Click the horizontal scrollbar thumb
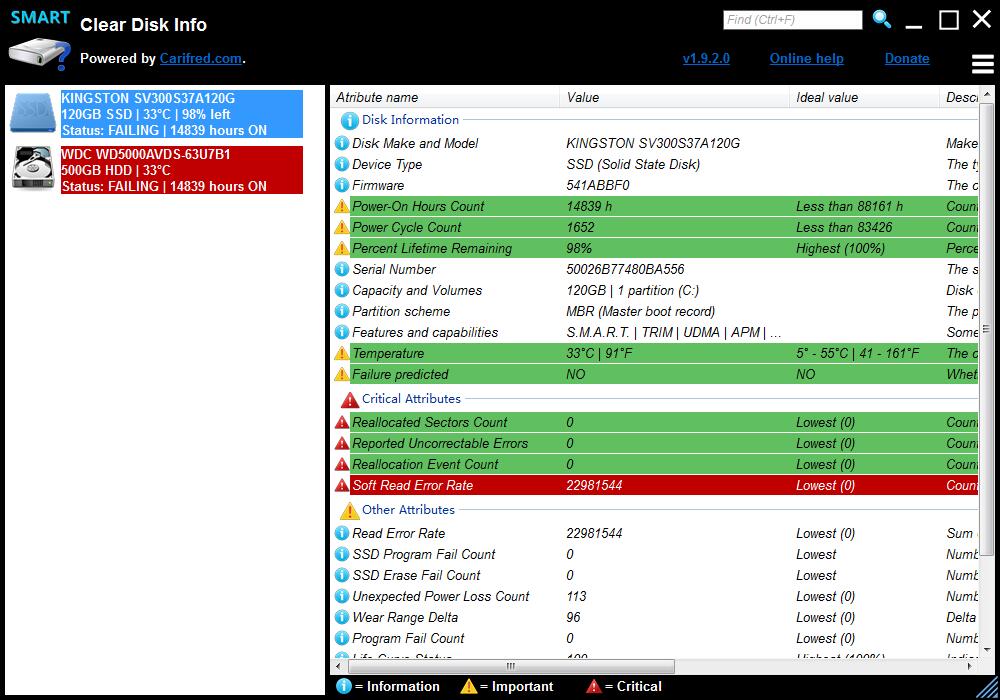The image size is (1000, 700). tap(510, 666)
